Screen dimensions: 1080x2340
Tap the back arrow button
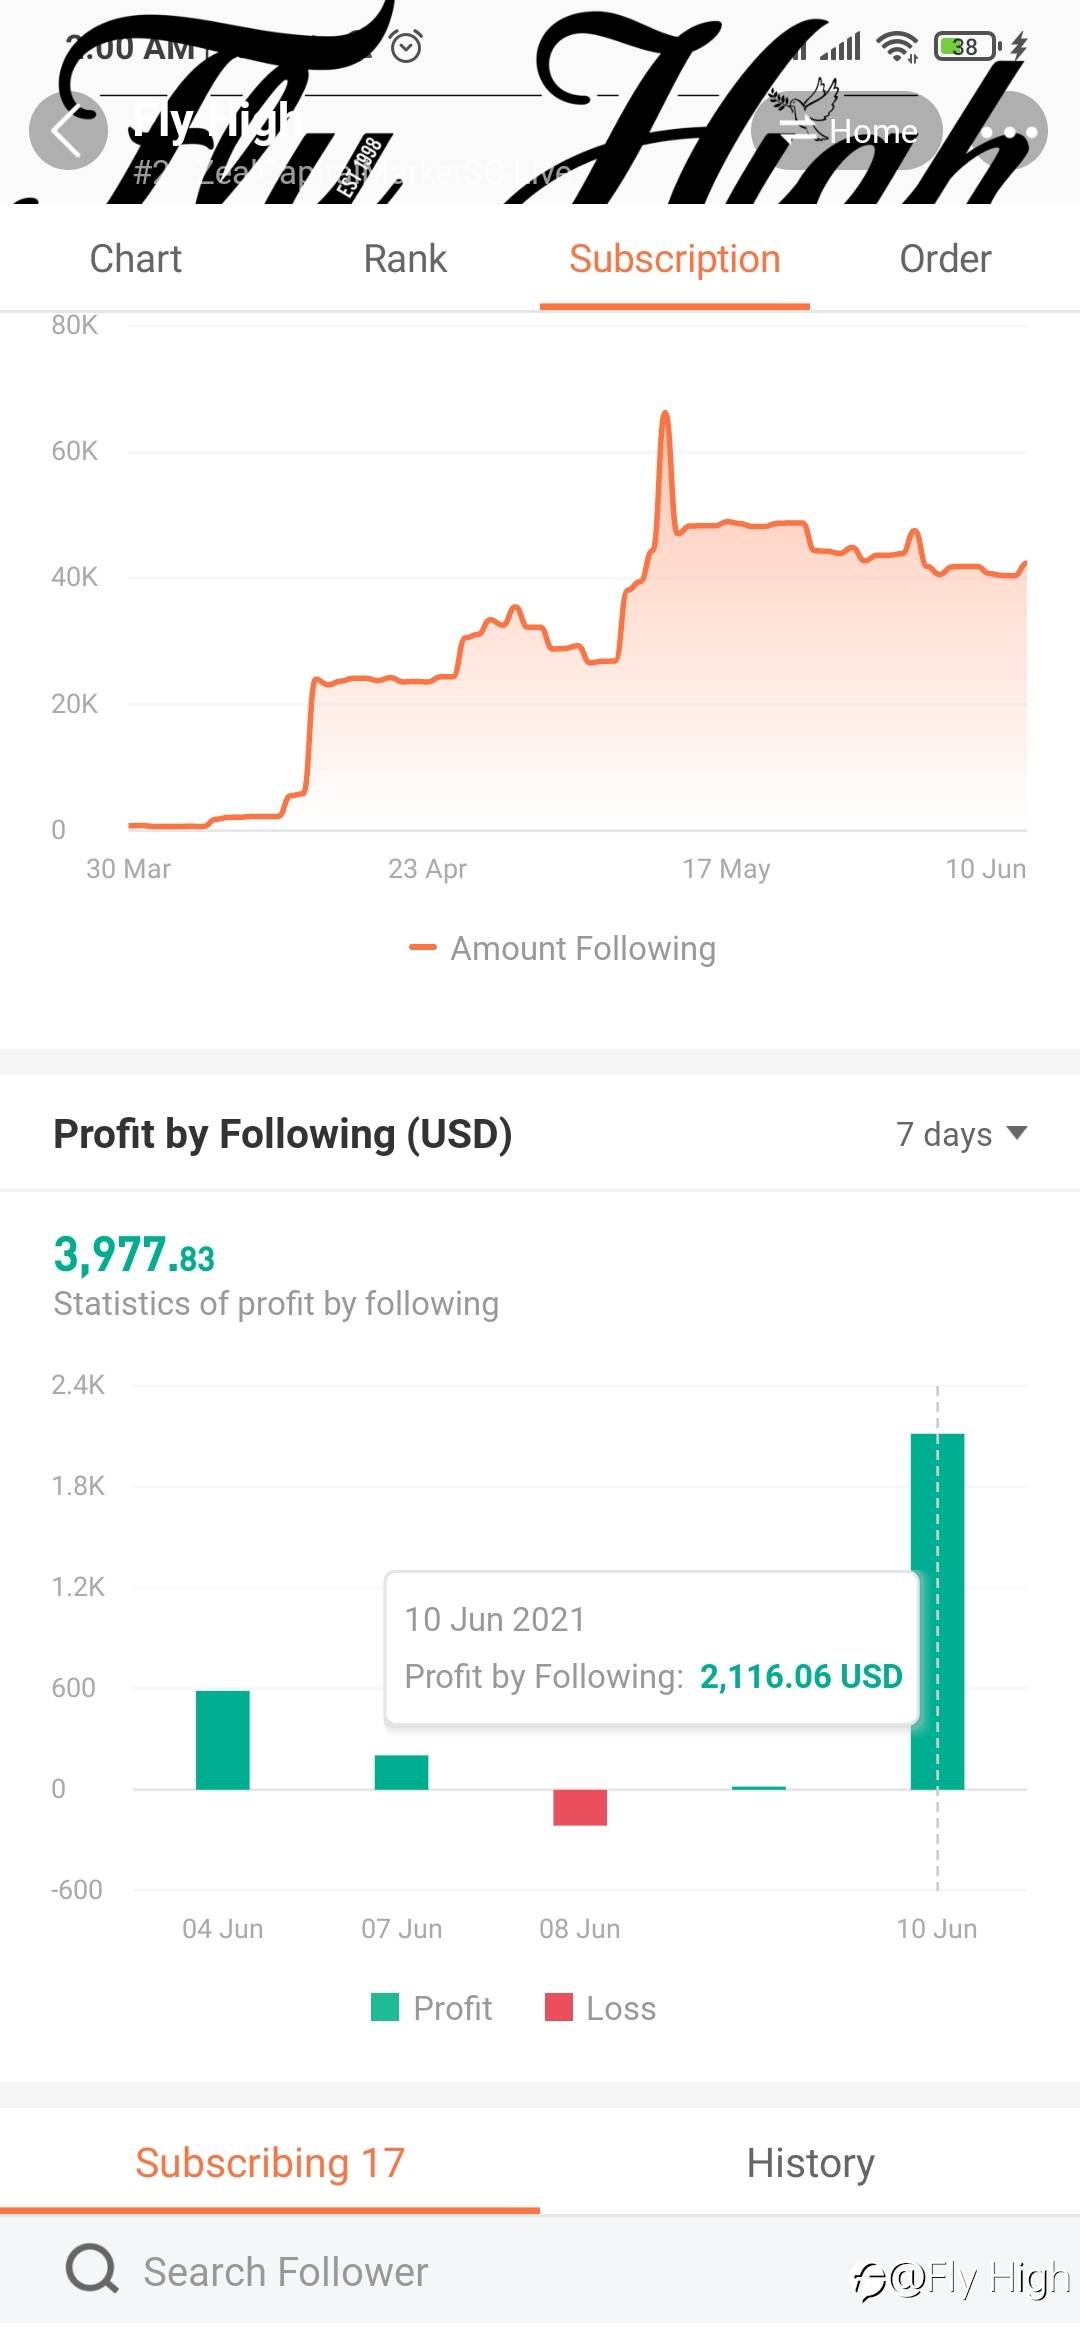[67, 131]
